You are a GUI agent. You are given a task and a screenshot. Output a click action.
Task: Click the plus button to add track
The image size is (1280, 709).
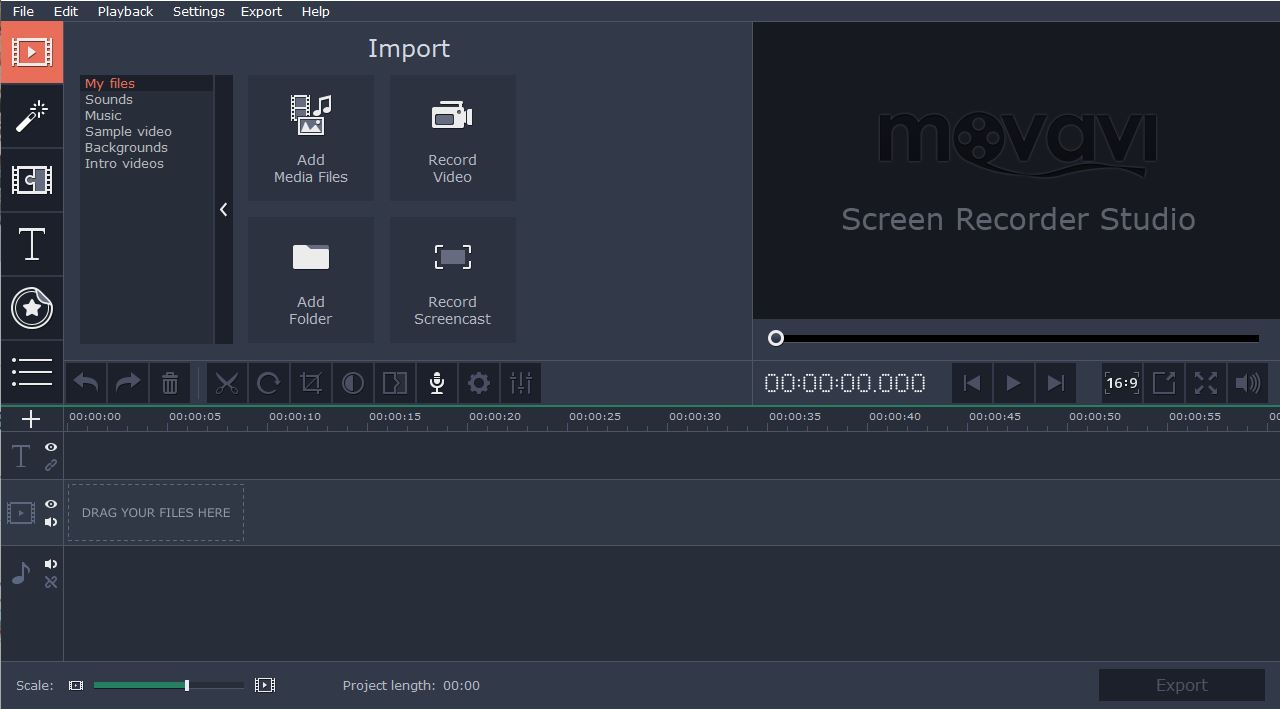(31, 419)
